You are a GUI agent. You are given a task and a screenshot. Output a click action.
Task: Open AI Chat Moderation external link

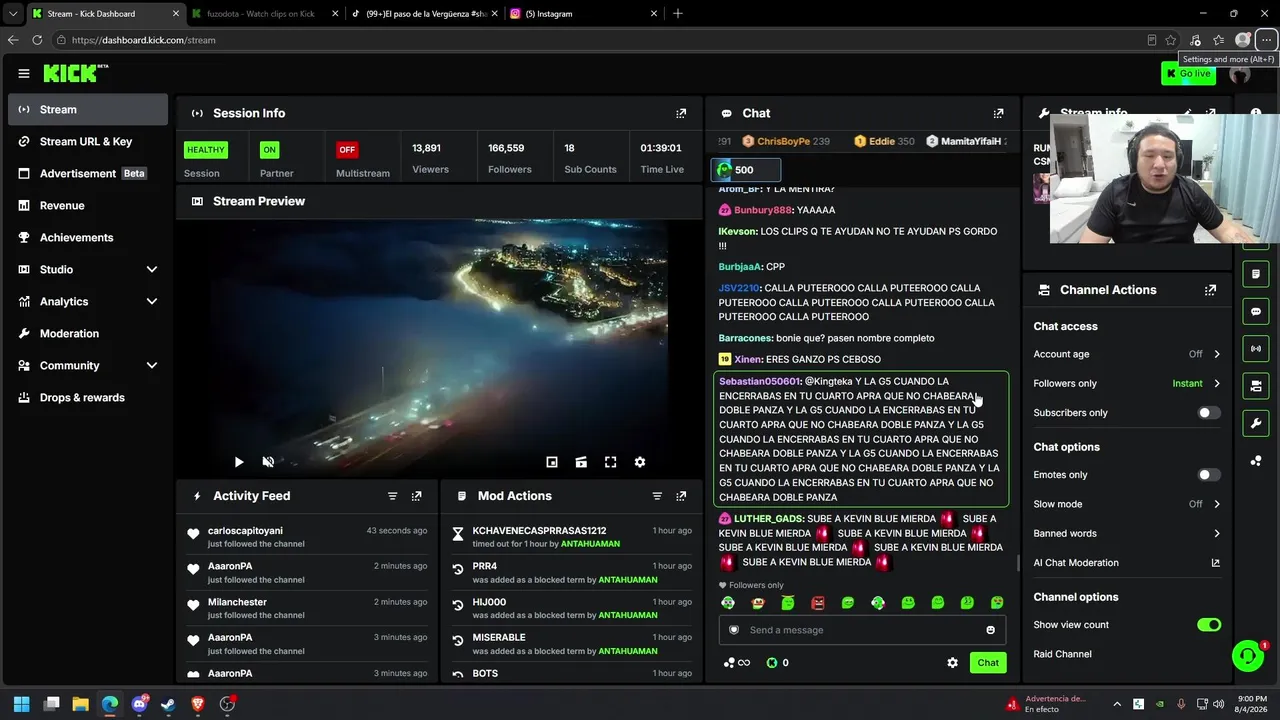[x=1216, y=563]
